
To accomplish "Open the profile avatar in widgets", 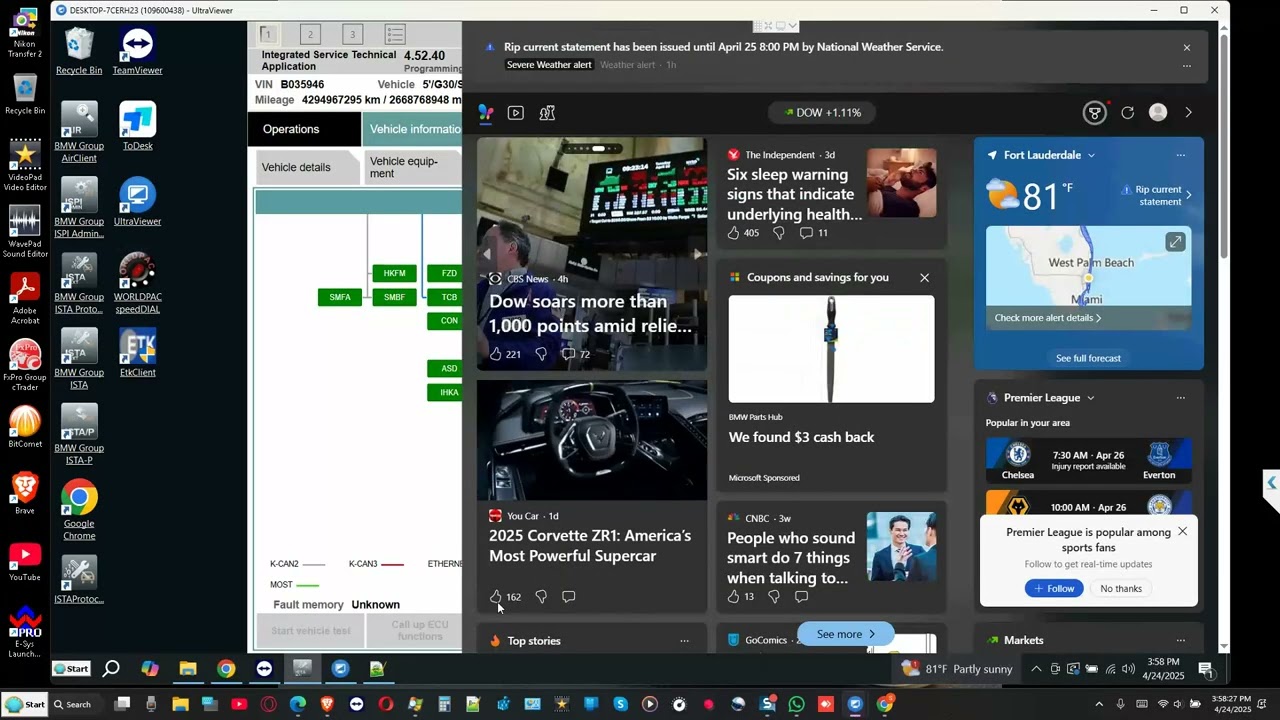I will click(x=1158, y=112).
